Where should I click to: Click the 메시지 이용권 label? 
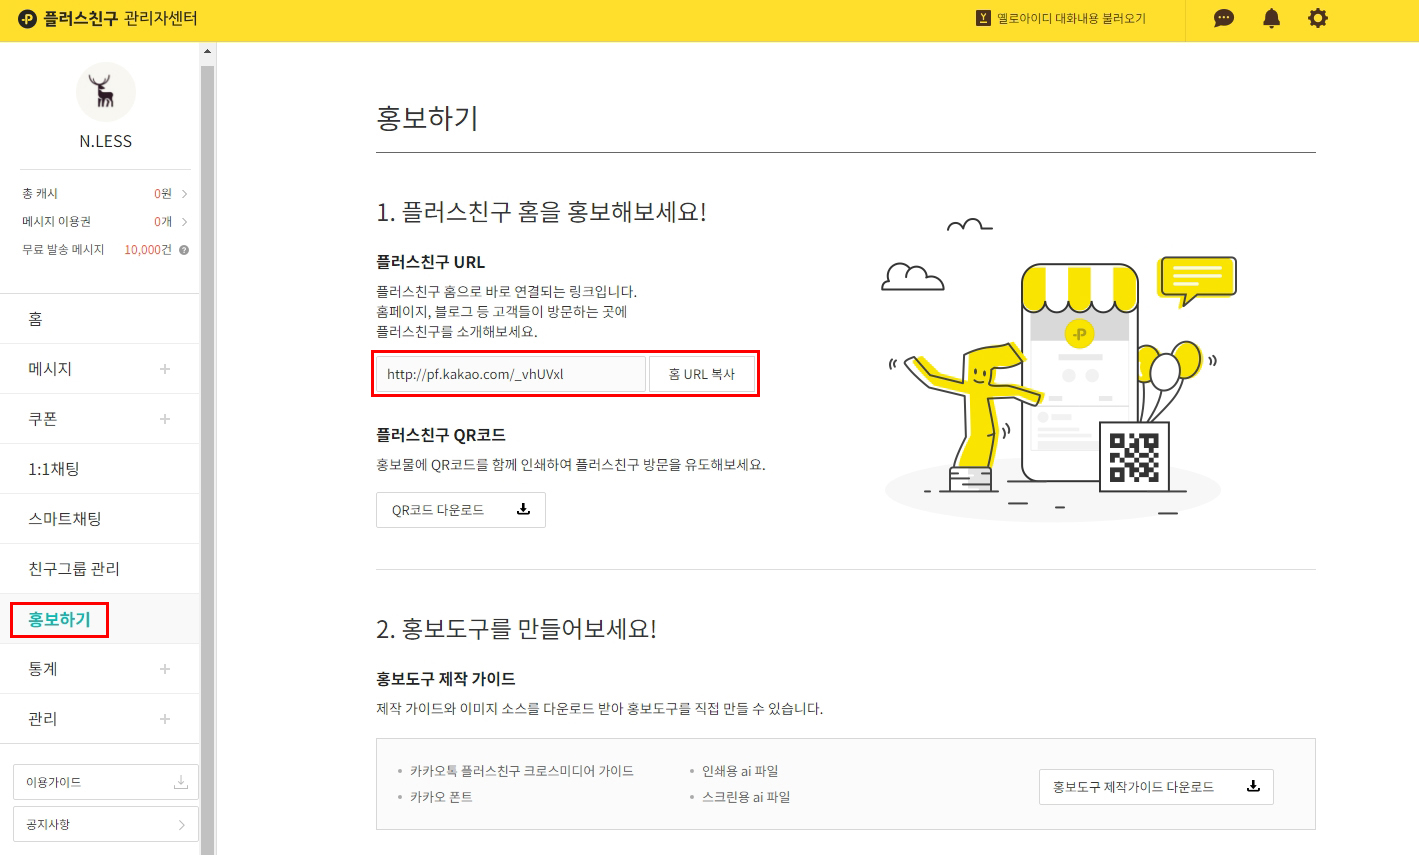(56, 222)
